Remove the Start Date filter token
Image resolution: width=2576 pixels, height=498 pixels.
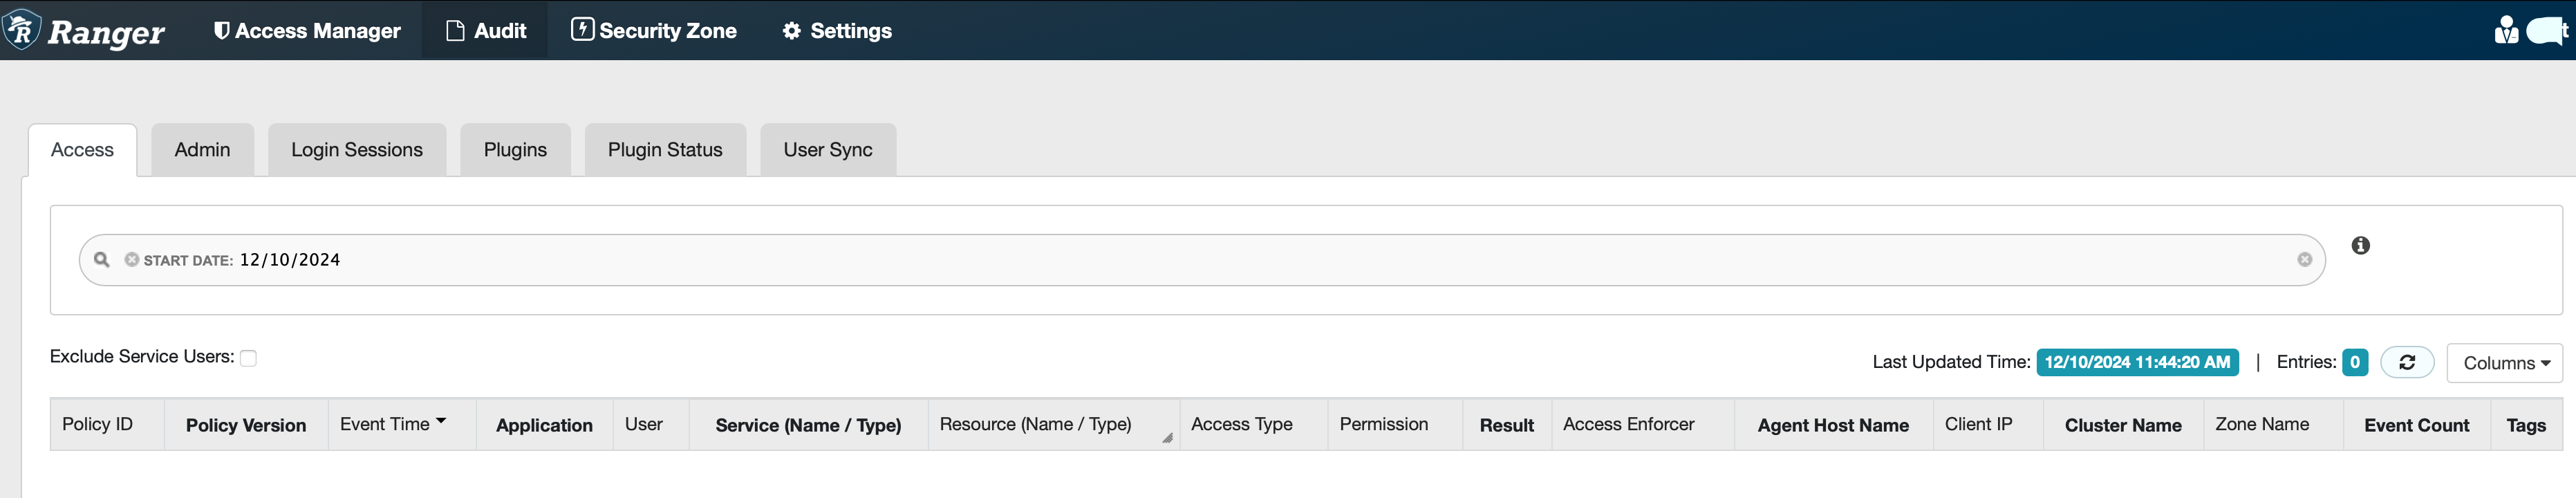[x=131, y=260]
